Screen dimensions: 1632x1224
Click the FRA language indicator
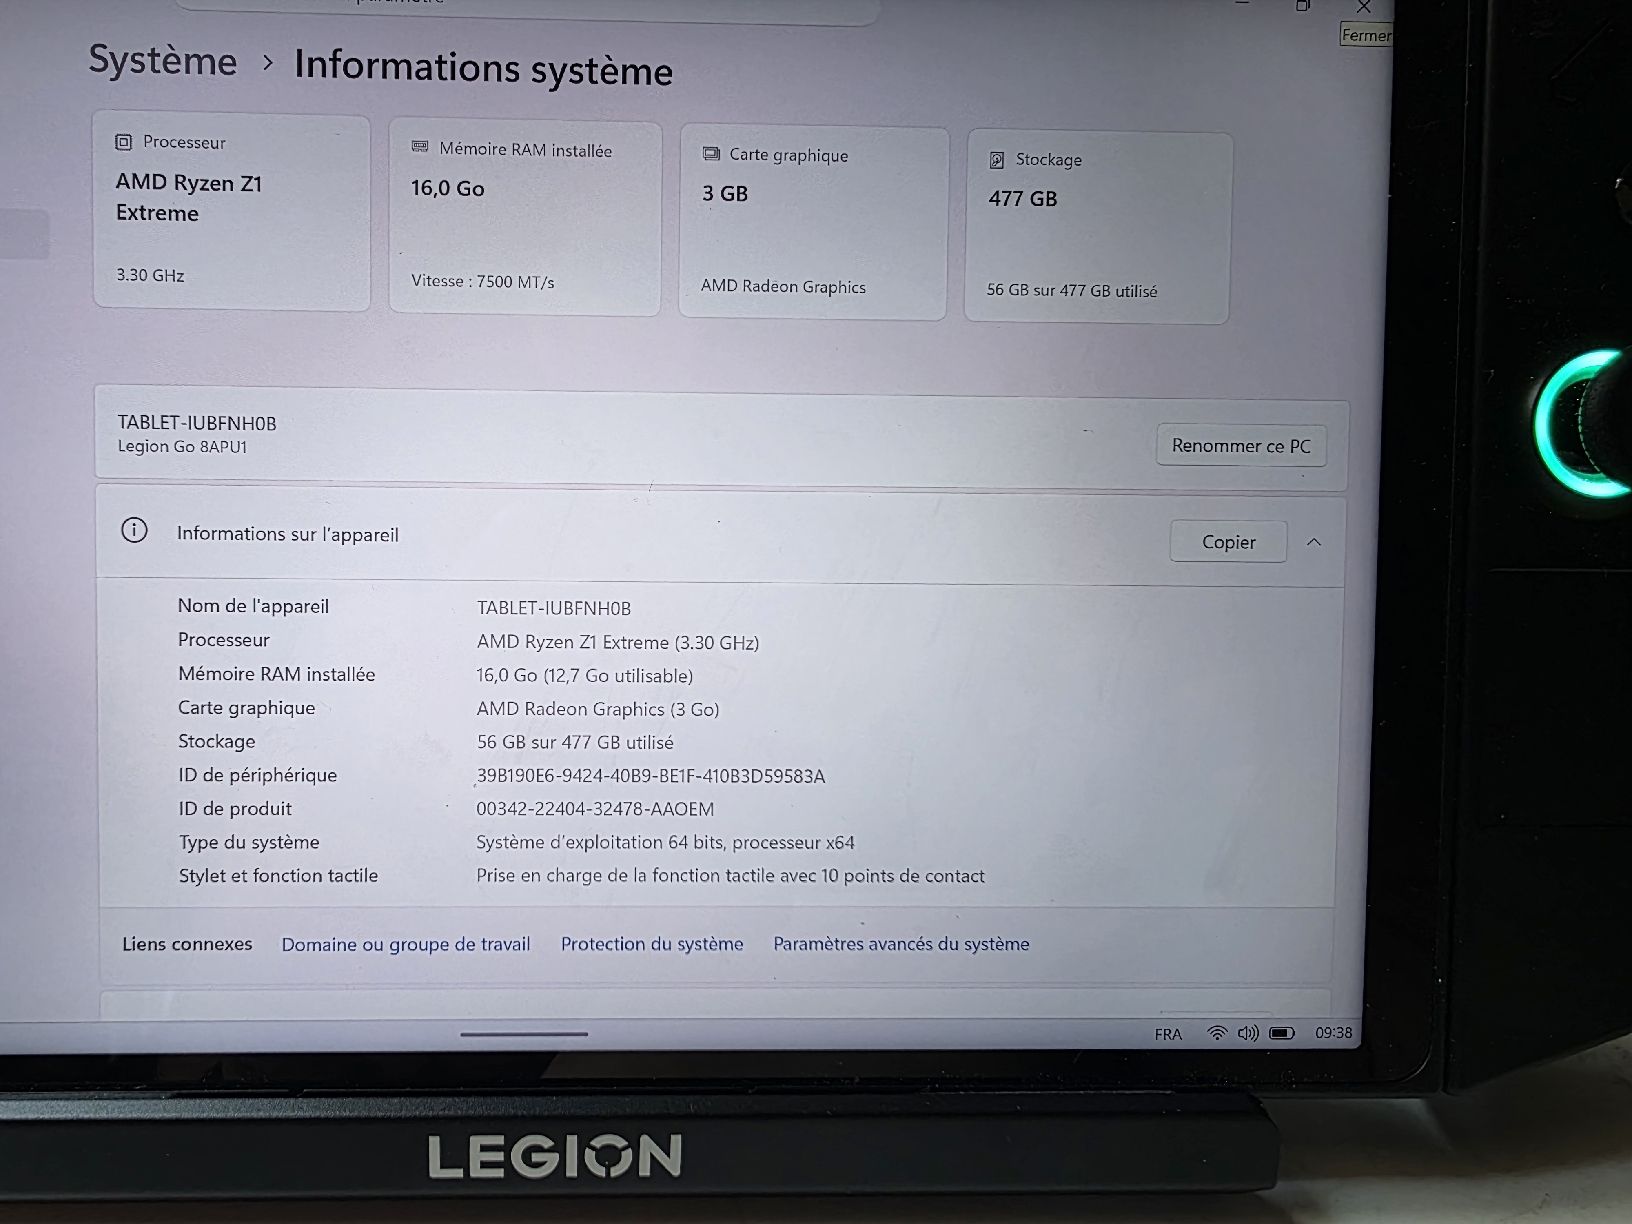(1168, 1034)
